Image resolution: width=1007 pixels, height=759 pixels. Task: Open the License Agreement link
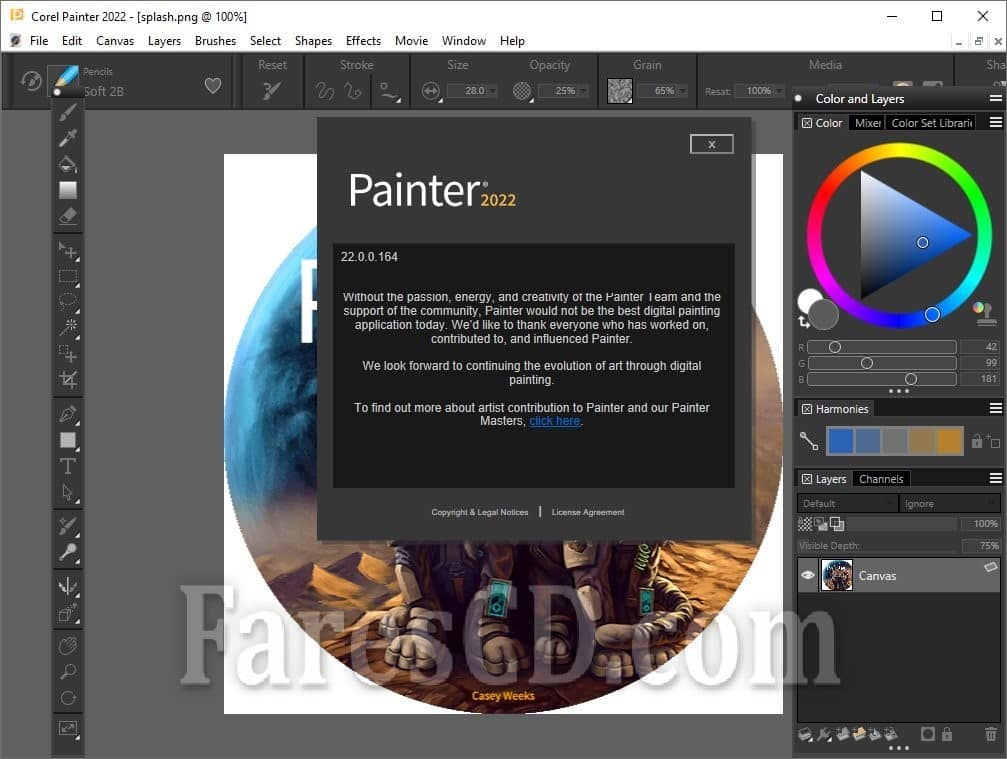[588, 512]
